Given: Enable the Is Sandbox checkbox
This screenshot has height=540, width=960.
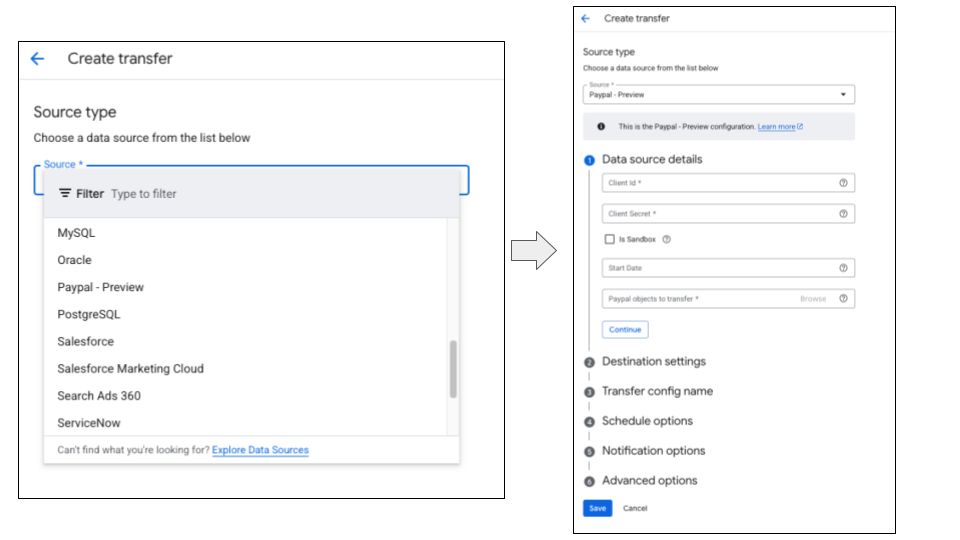Looking at the screenshot, I should [x=609, y=240].
